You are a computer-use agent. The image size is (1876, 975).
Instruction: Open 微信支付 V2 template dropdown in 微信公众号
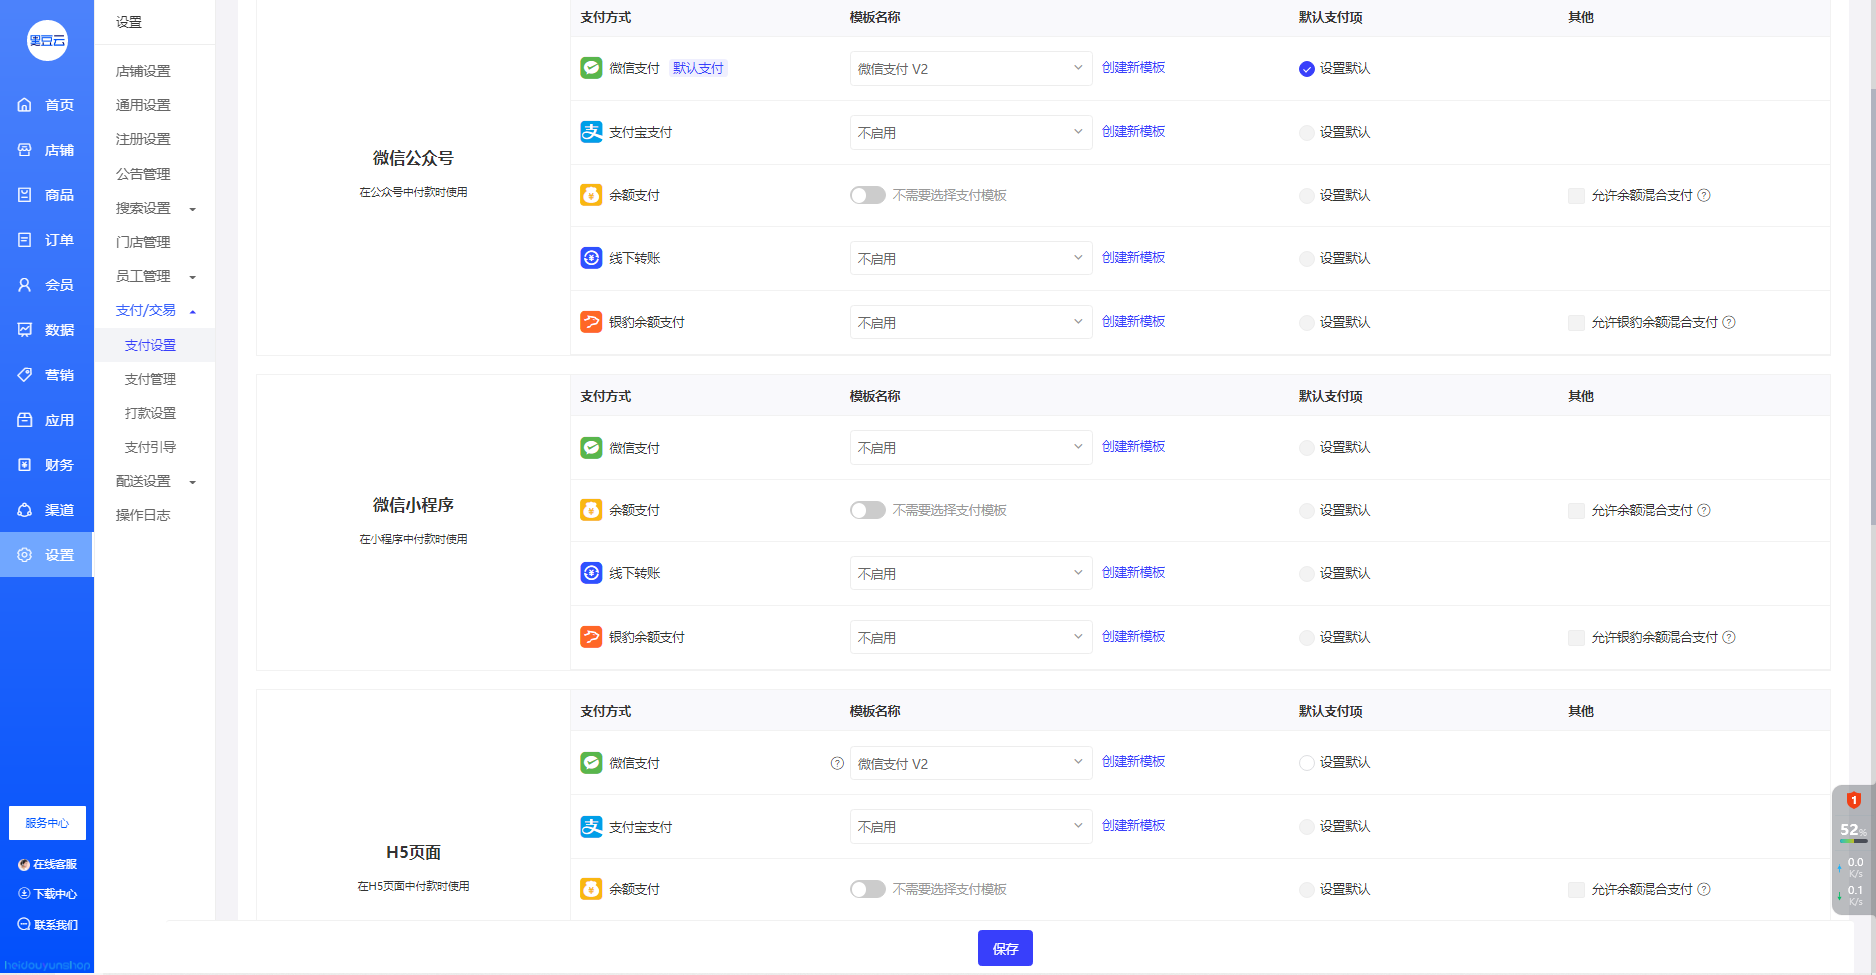pos(970,68)
